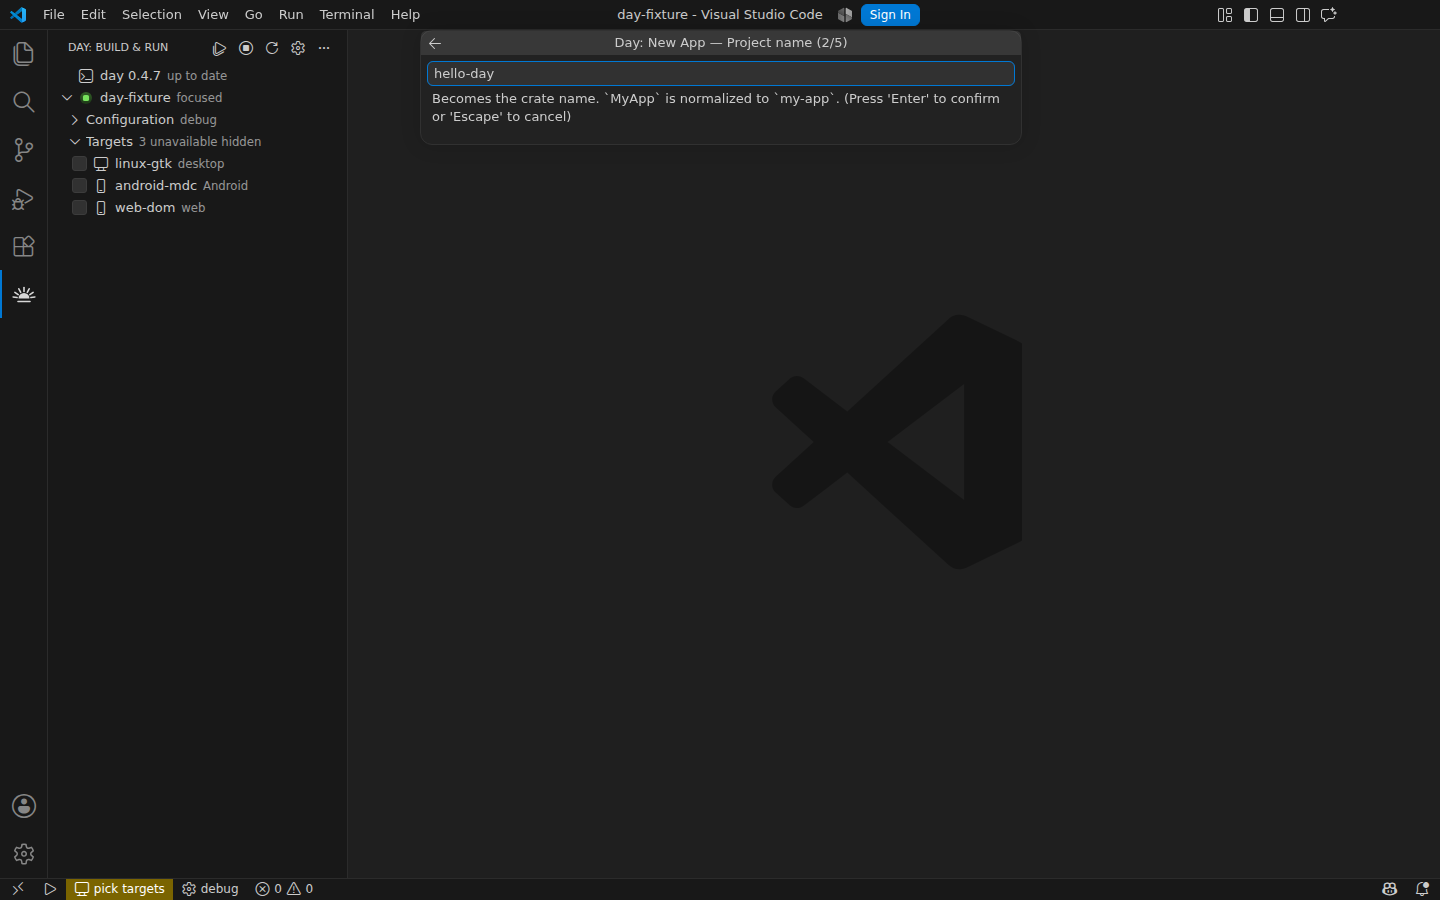1440x900 pixels.
Task: Open the Terminal menu
Action: tap(347, 15)
